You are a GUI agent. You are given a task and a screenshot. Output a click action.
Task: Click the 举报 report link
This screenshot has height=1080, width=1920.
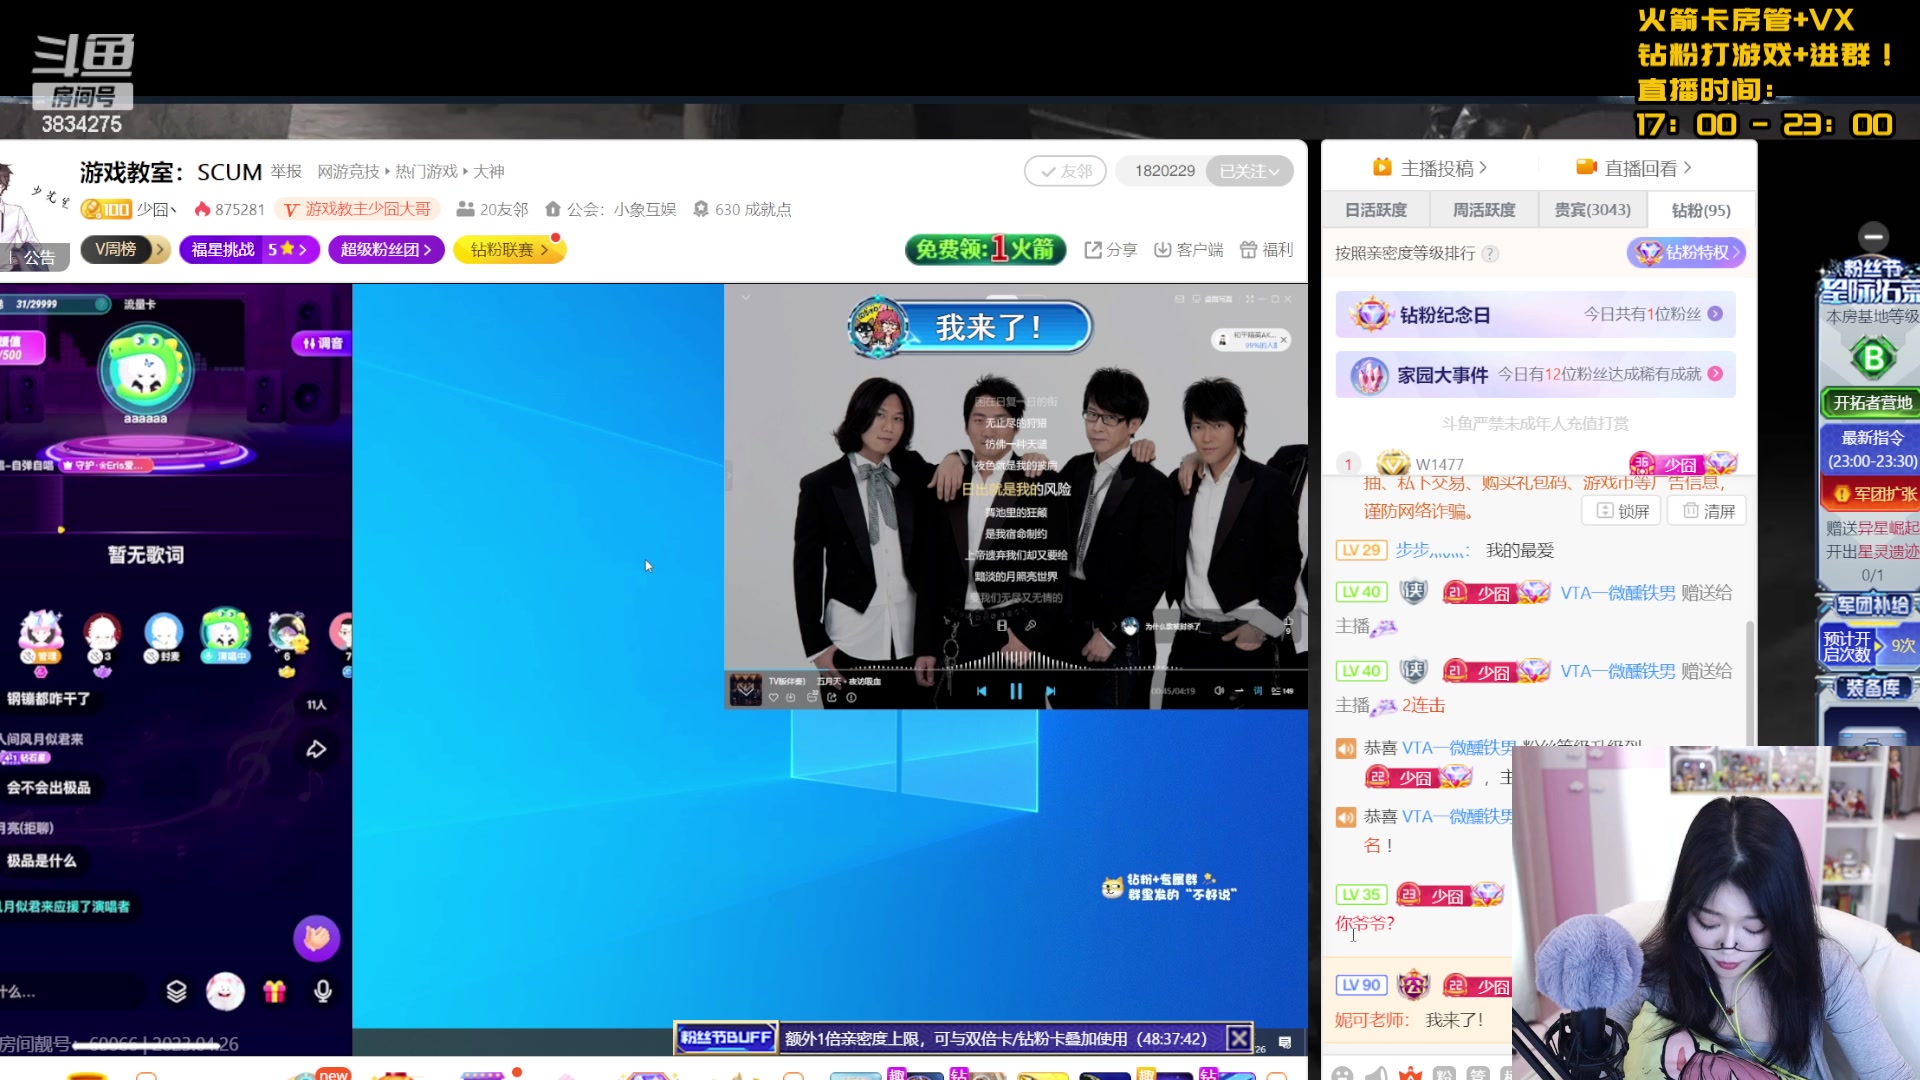[286, 171]
